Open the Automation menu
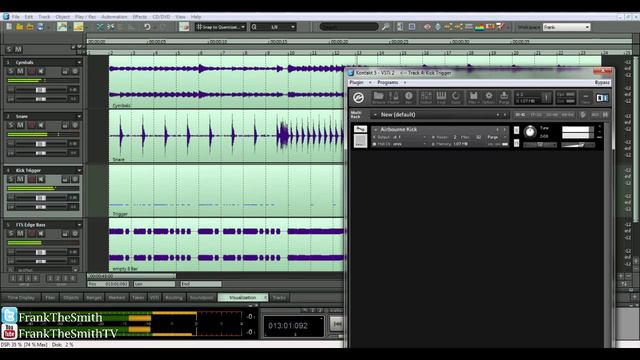Viewport: 640px width, 360px height. [x=114, y=17]
